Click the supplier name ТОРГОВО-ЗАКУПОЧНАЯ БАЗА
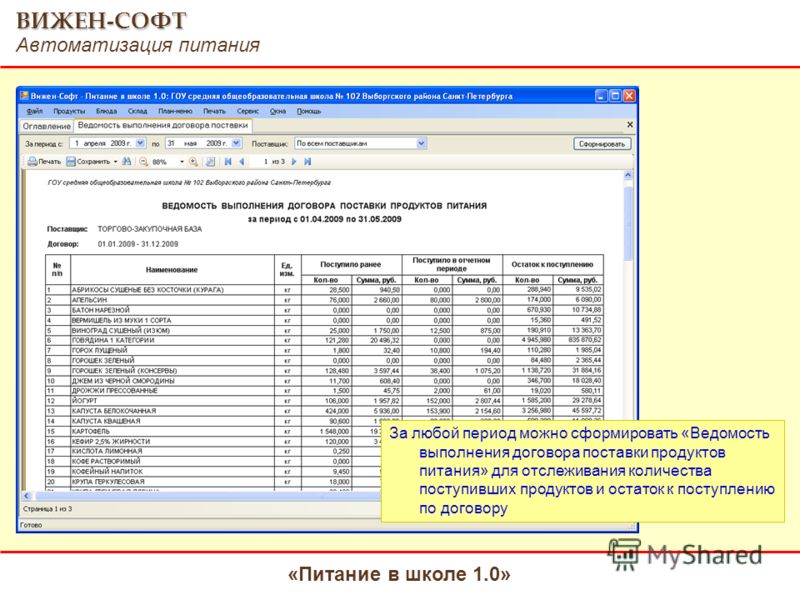The image size is (800, 600). coord(150,229)
